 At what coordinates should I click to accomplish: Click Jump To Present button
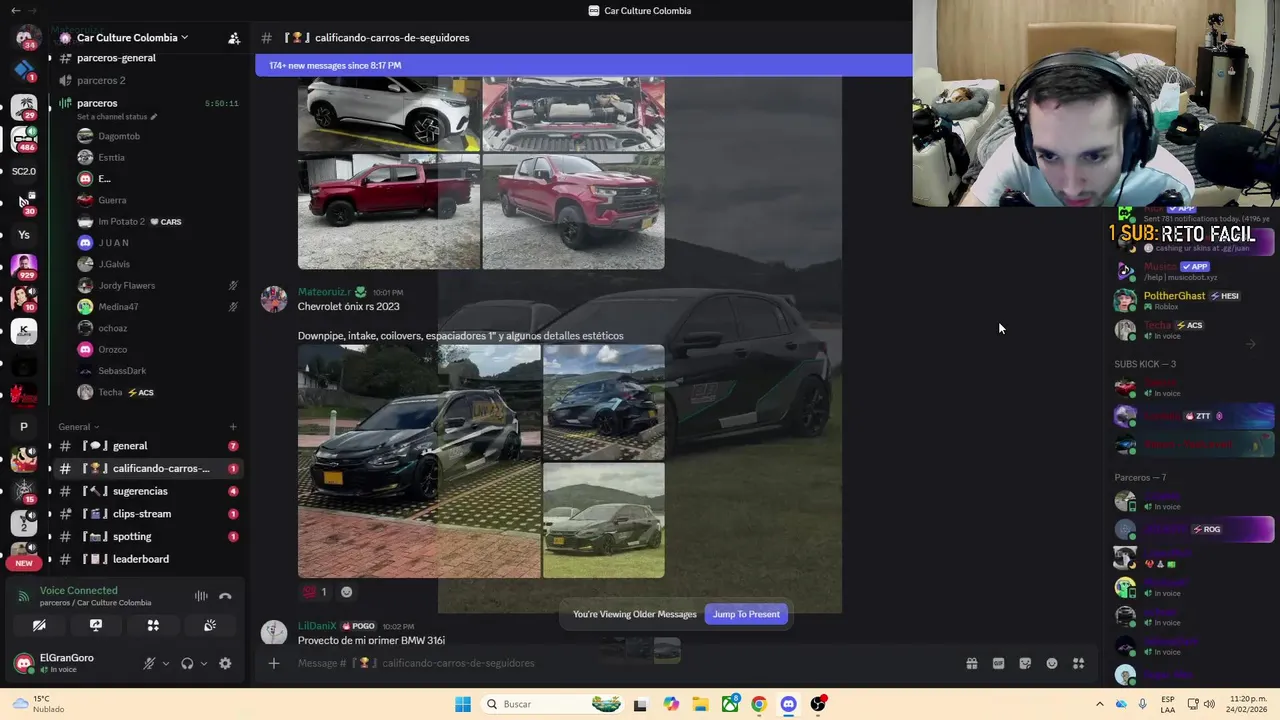click(x=746, y=614)
